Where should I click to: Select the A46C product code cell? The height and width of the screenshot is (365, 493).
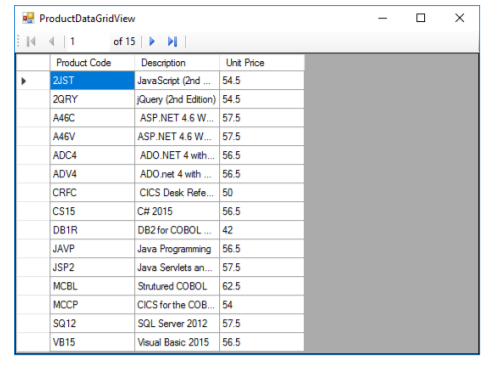pos(92,118)
